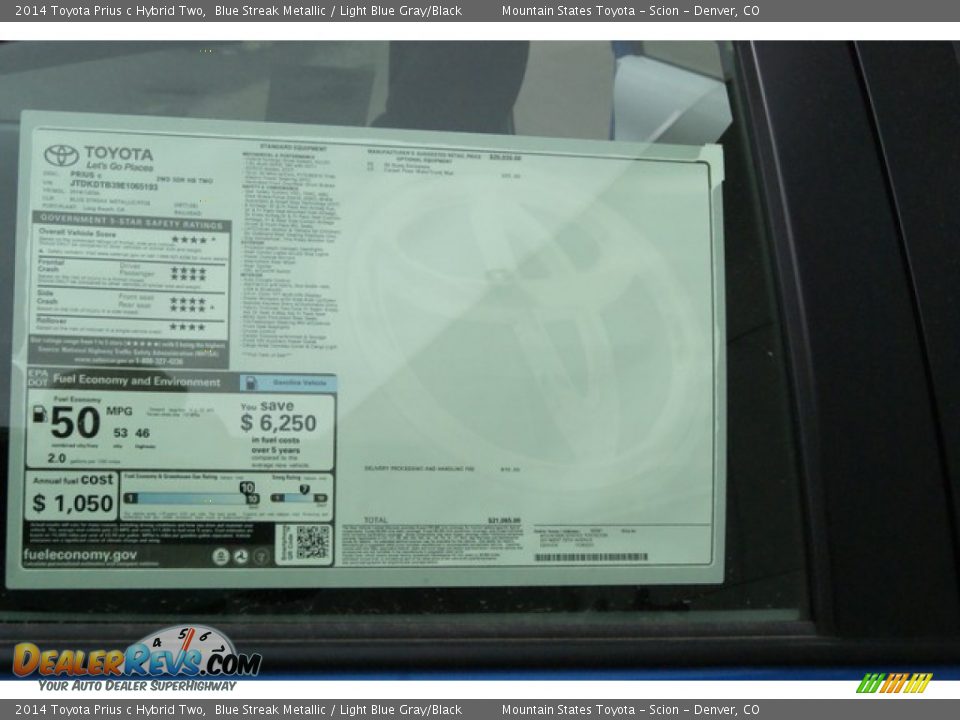Click the Government 5-Star Safety Ratings header
The image size is (960, 720).
pos(132,218)
